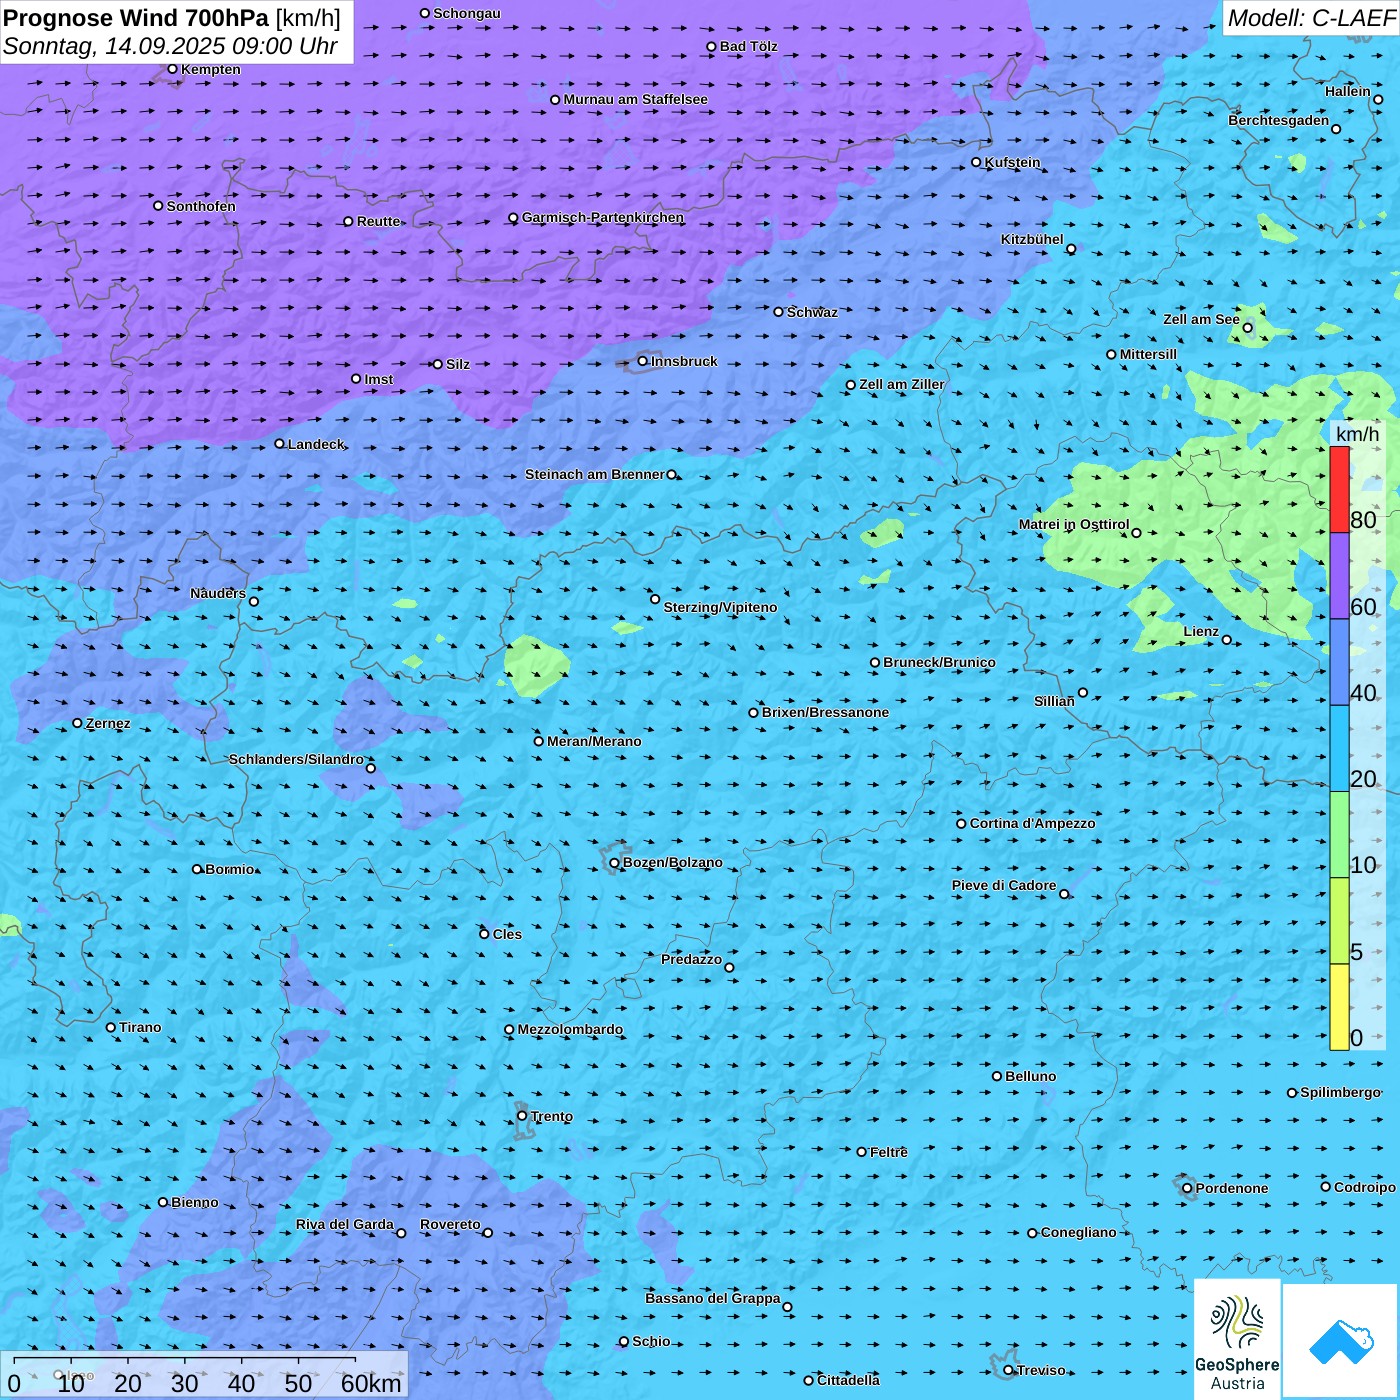
Task: Click the 'Pieve di Cadore' label
Action: [1004, 885]
